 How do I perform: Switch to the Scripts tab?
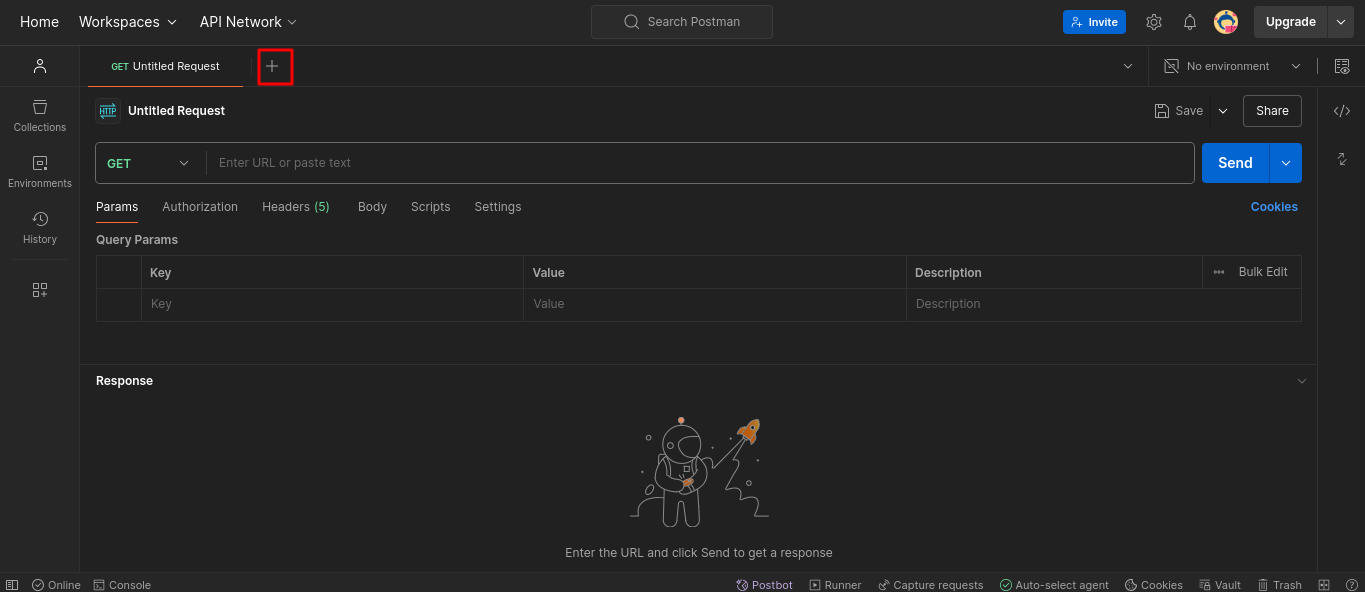pyautogui.click(x=430, y=207)
